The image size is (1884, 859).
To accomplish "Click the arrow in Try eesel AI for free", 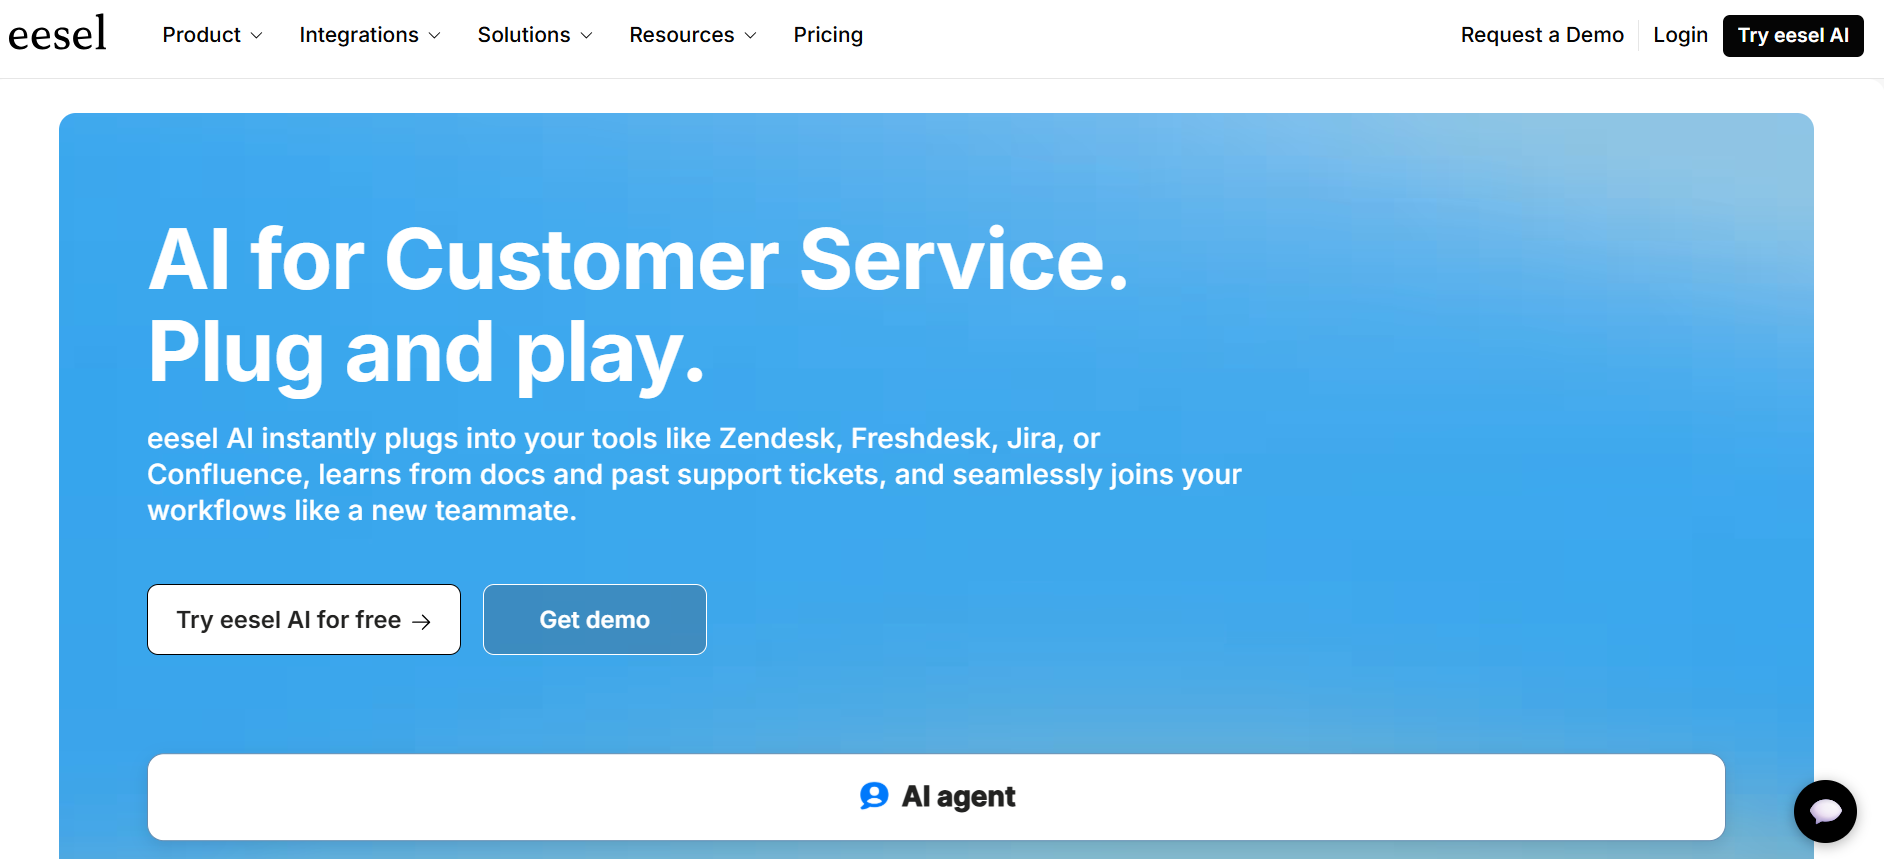I will tap(422, 622).
